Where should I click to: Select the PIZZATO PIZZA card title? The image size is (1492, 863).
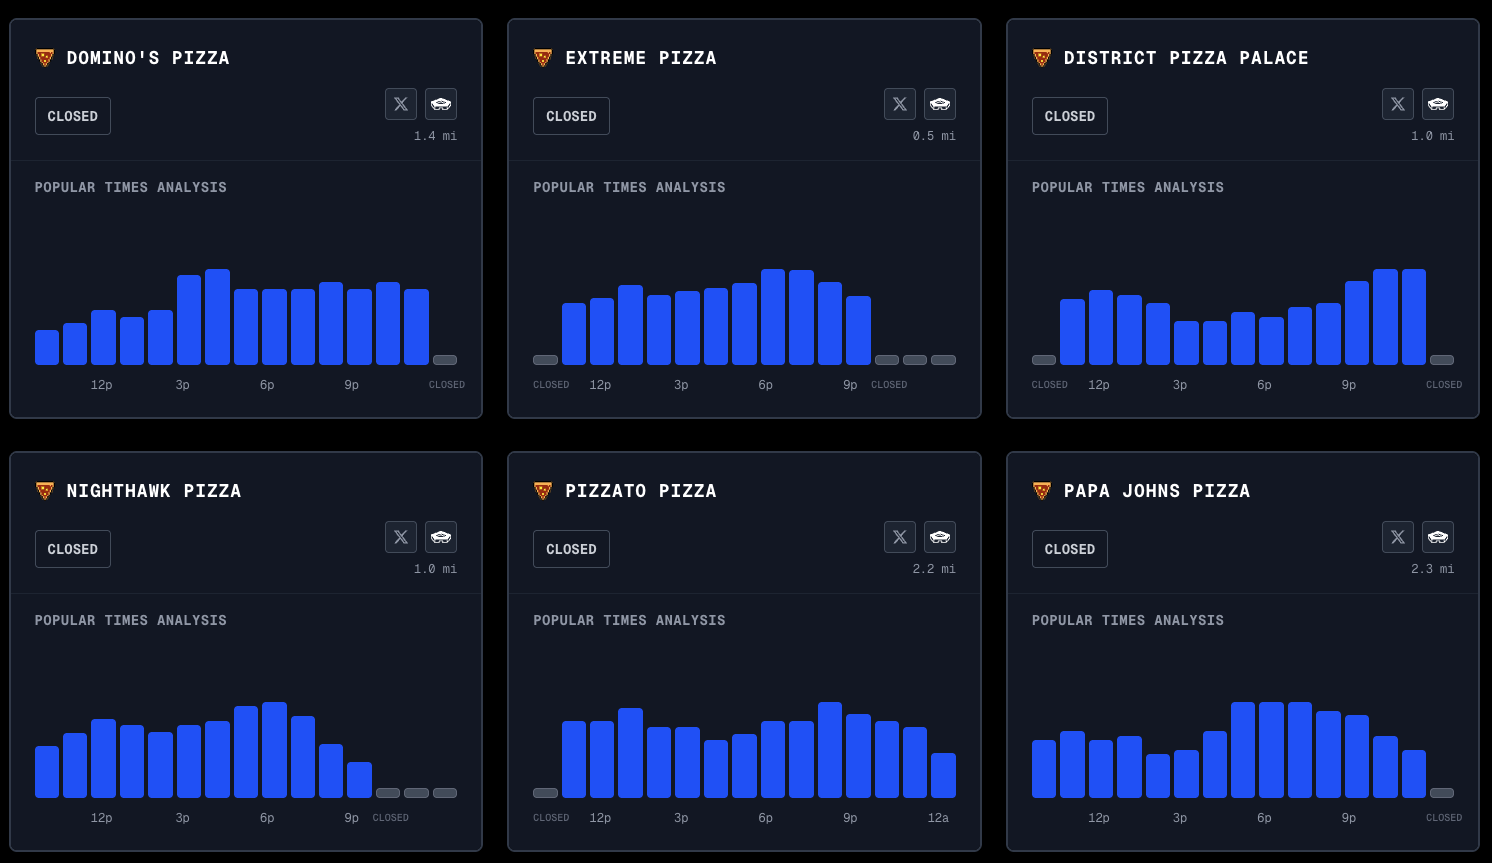pyautogui.click(x=641, y=491)
